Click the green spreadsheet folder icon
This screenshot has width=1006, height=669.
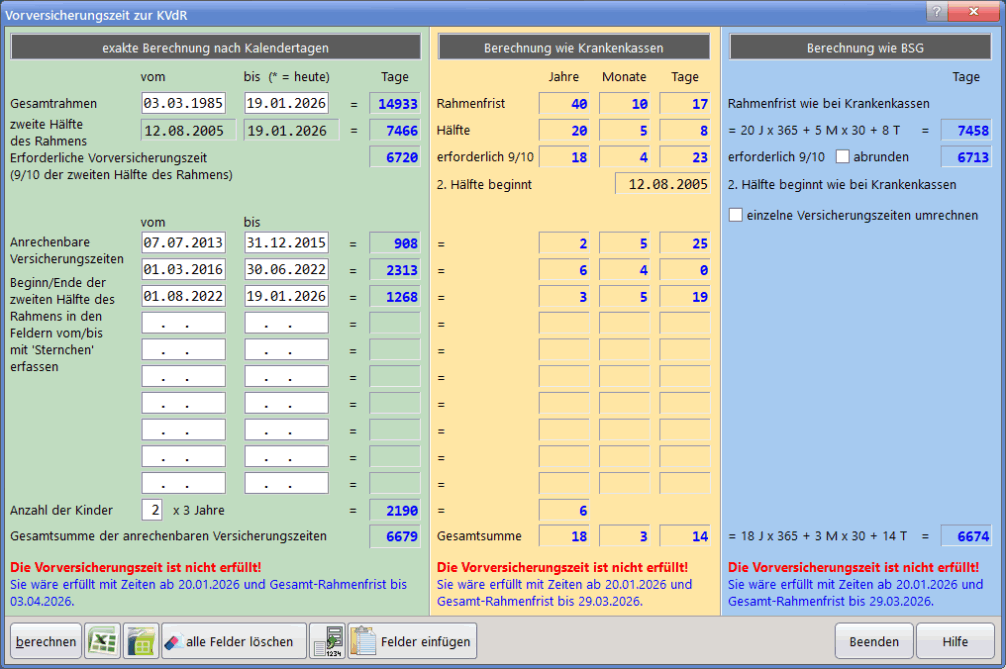[141, 641]
